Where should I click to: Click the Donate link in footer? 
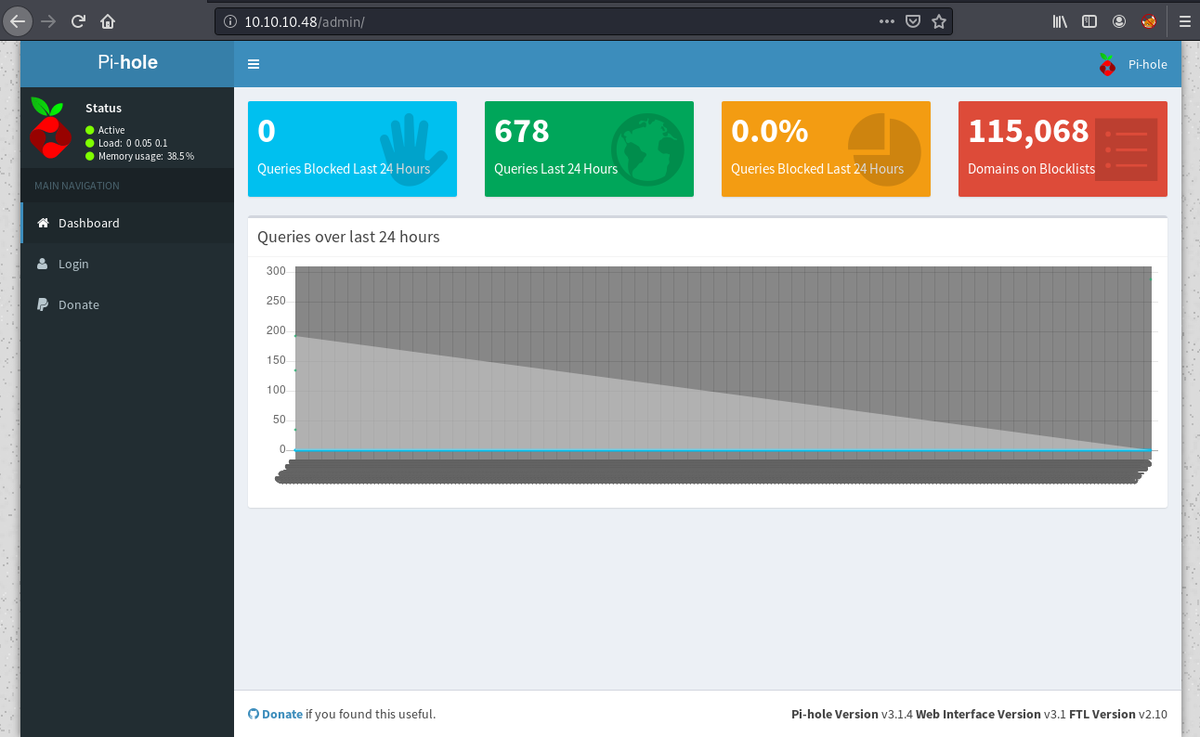(282, 714)
